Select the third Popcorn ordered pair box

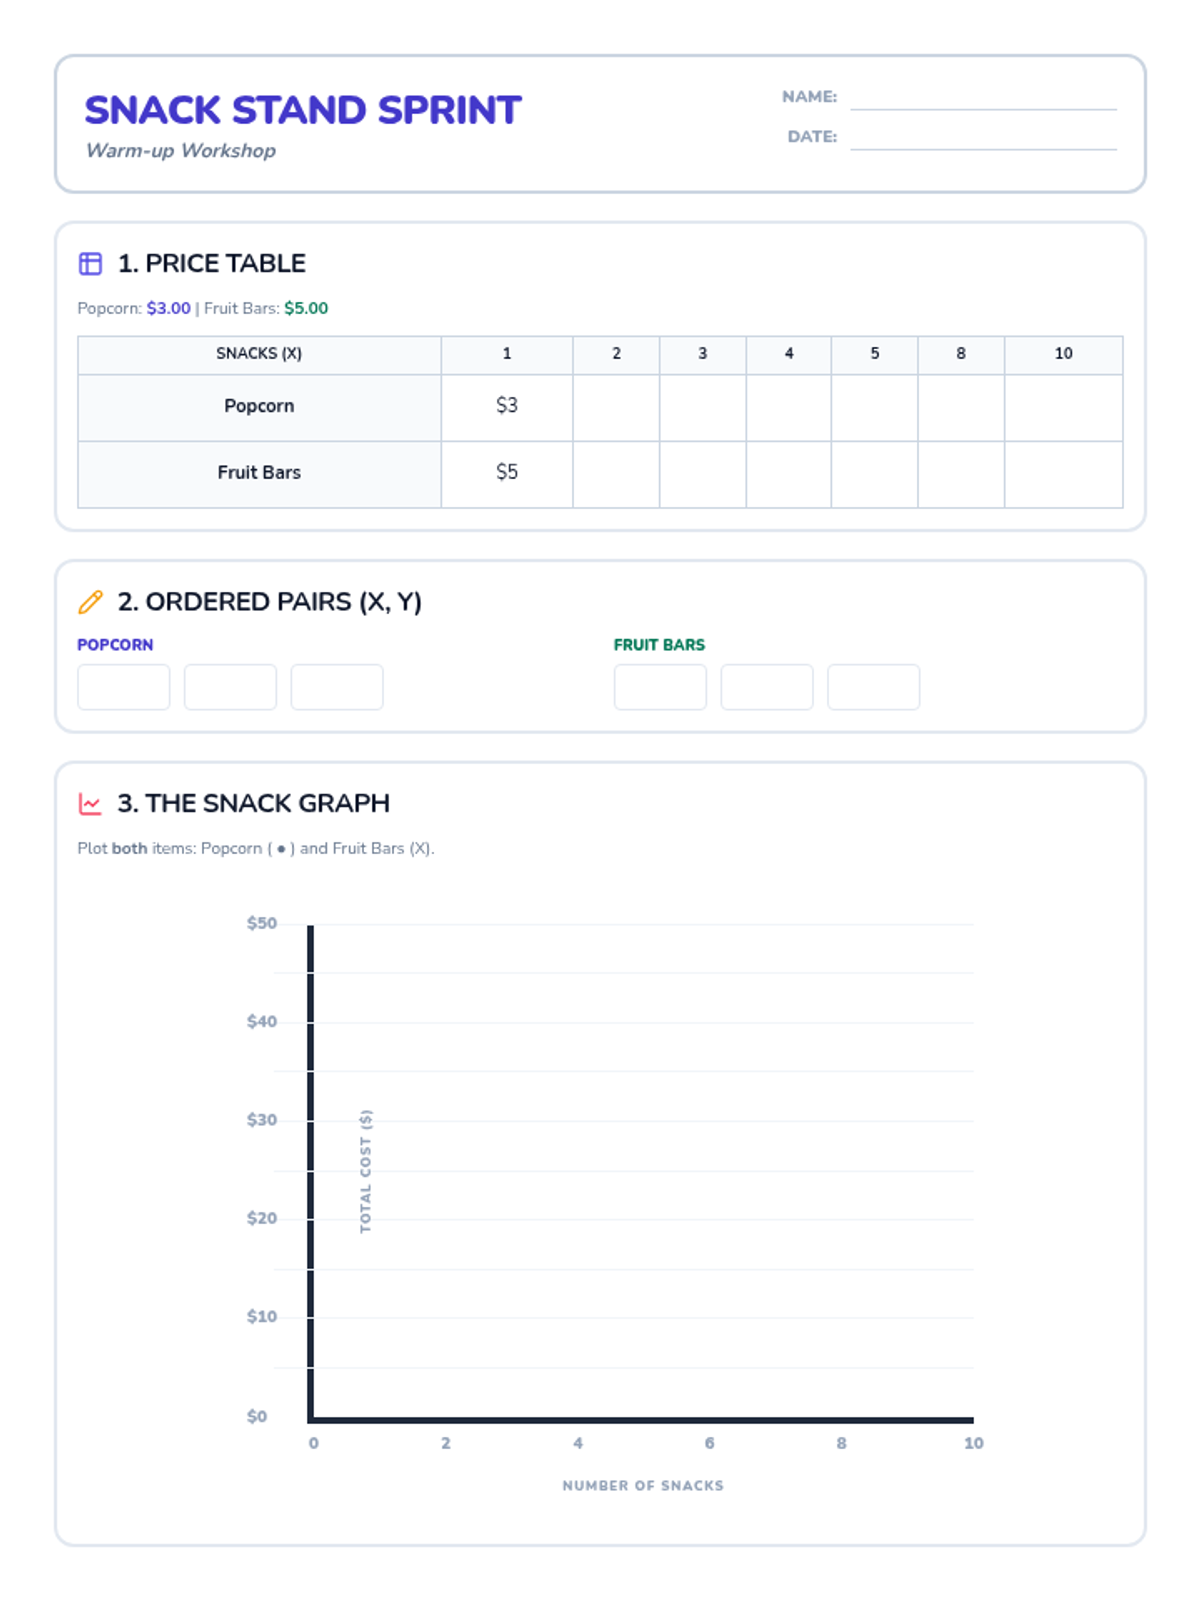(x=337, y=687)
